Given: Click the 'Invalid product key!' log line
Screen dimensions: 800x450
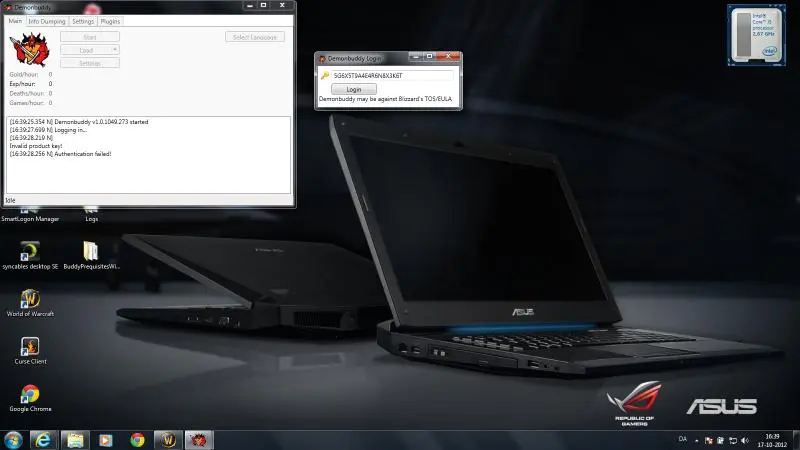Looking at the screenshot, I should [x=36, y=146].
